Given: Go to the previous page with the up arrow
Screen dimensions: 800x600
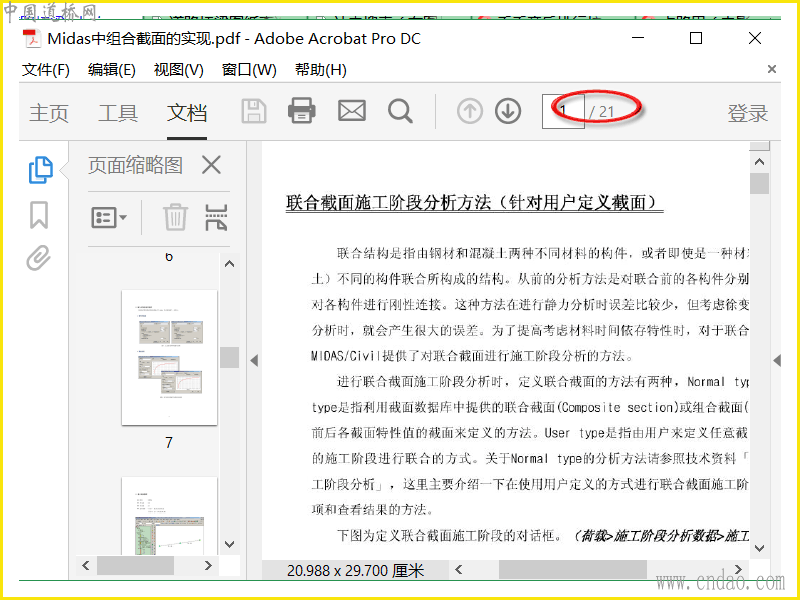Looking at the screenshot, I should (x=469, y=111).
